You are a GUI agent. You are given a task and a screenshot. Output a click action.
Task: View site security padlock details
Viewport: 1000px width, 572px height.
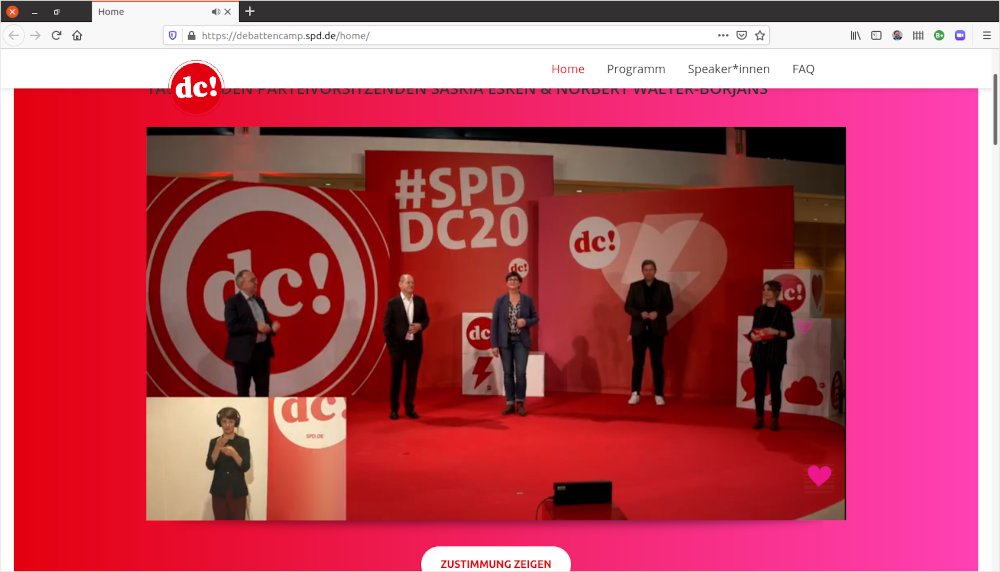(191, 36)
